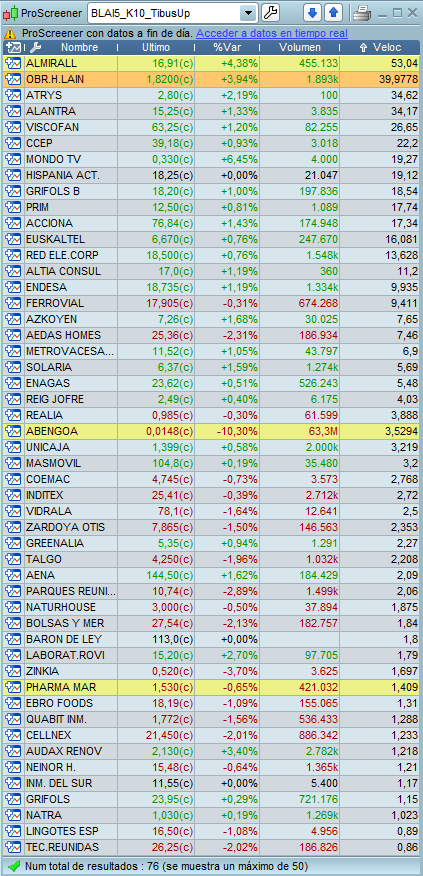Select the ZARDOYA OTIS name cell

pos(70,527)
